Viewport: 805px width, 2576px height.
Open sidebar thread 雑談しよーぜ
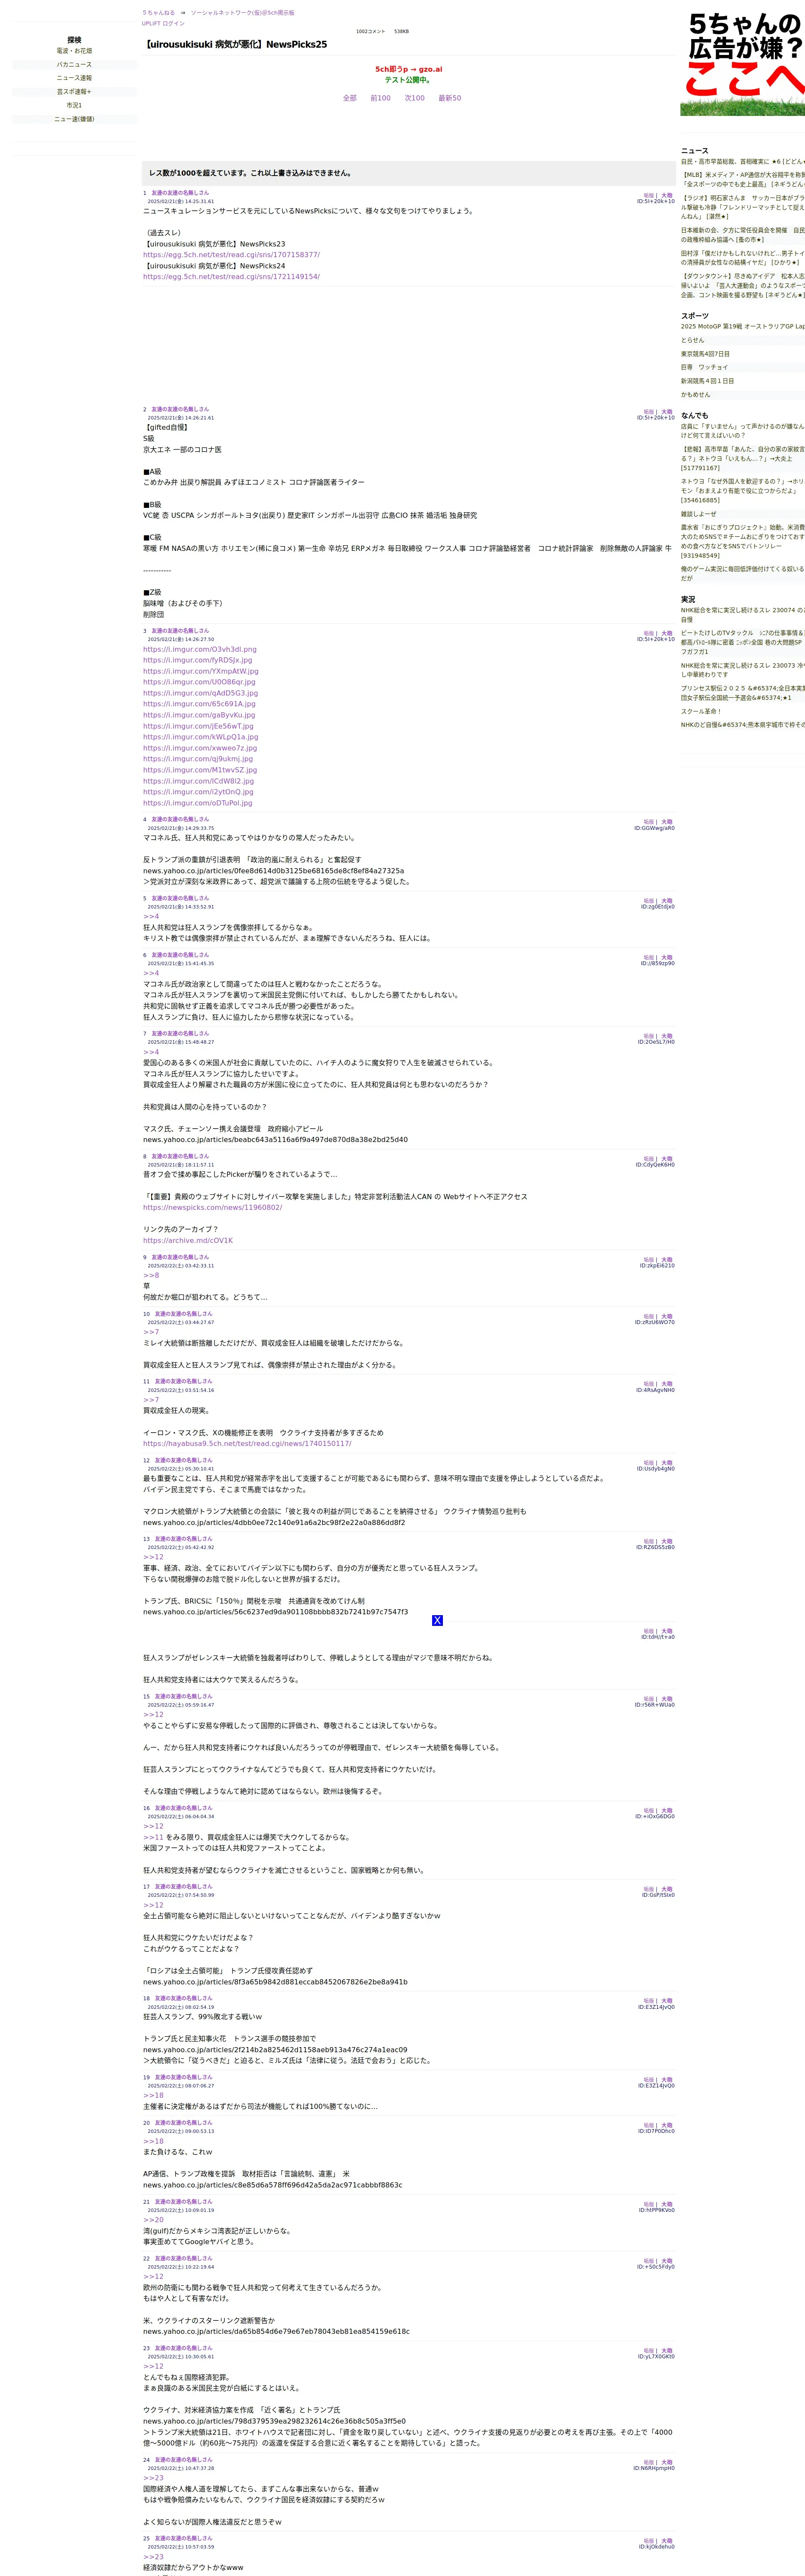pos(699,514)
